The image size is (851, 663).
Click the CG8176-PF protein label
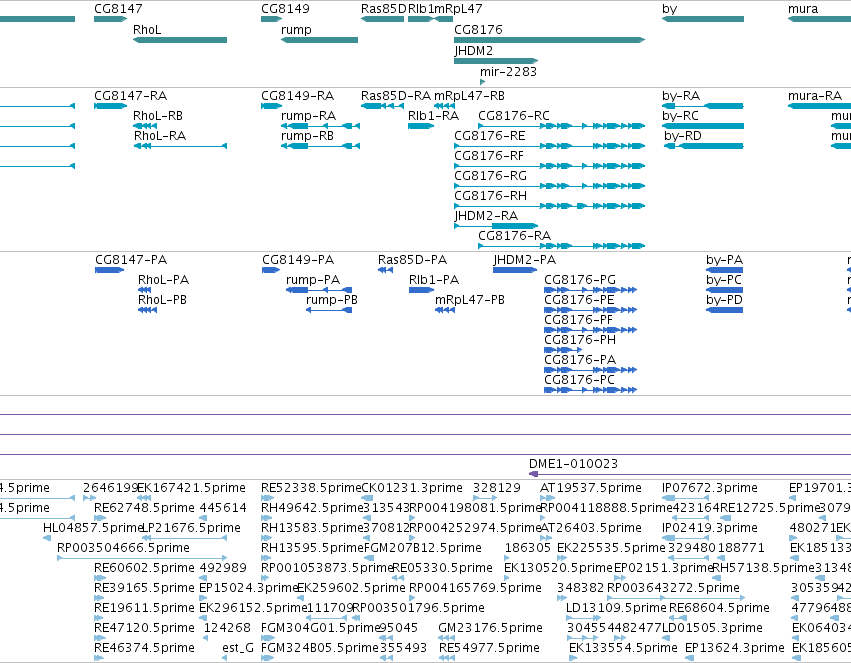(x=579, y=320)
